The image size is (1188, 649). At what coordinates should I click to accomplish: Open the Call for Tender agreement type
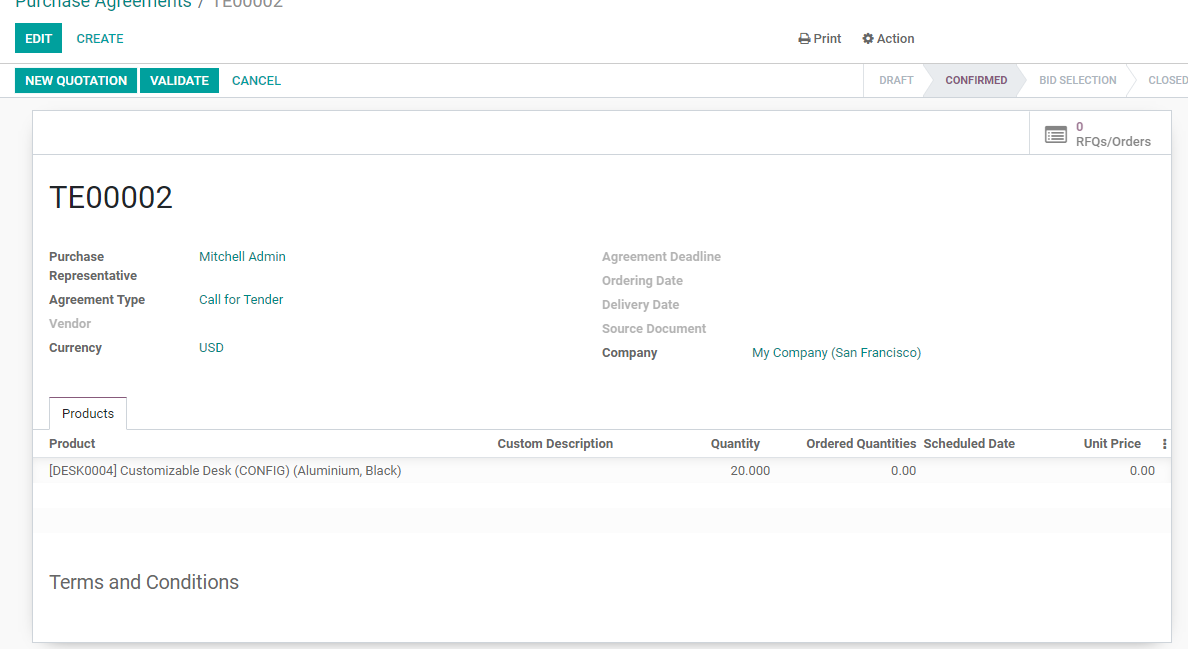pos(241,300)
